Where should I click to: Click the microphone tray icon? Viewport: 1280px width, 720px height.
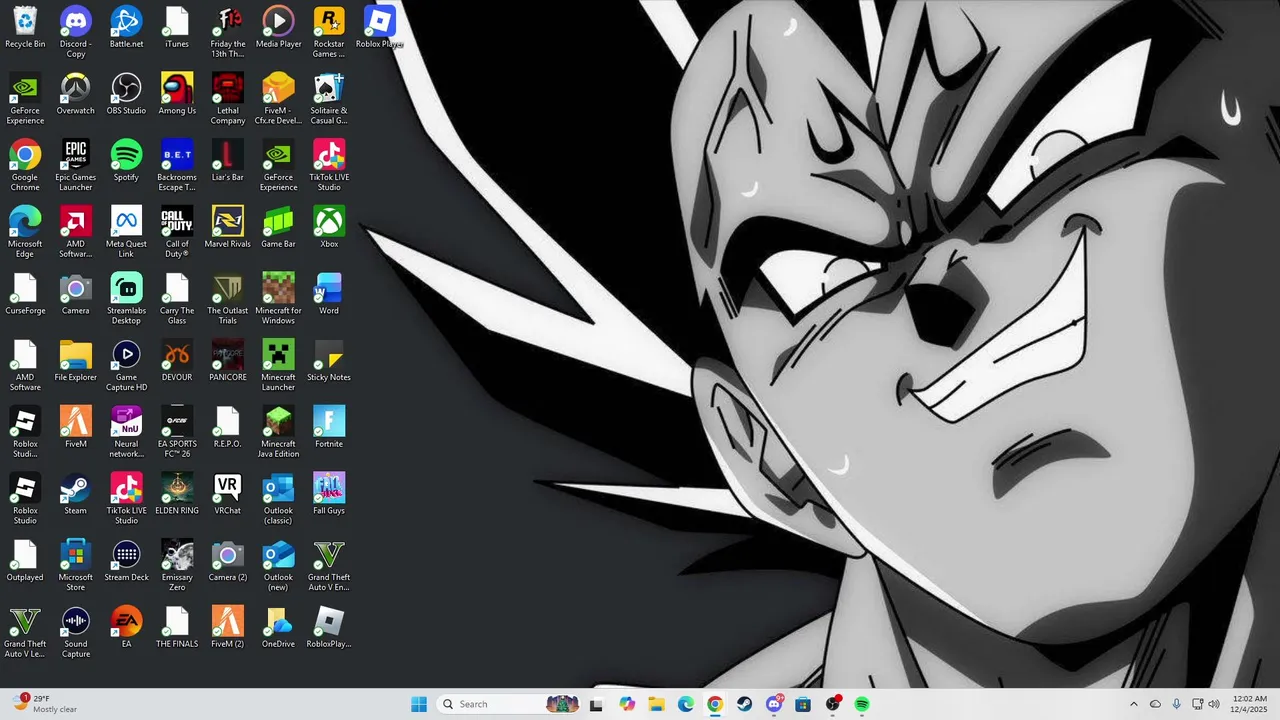pyautogui.click(x=1176, y=704)
